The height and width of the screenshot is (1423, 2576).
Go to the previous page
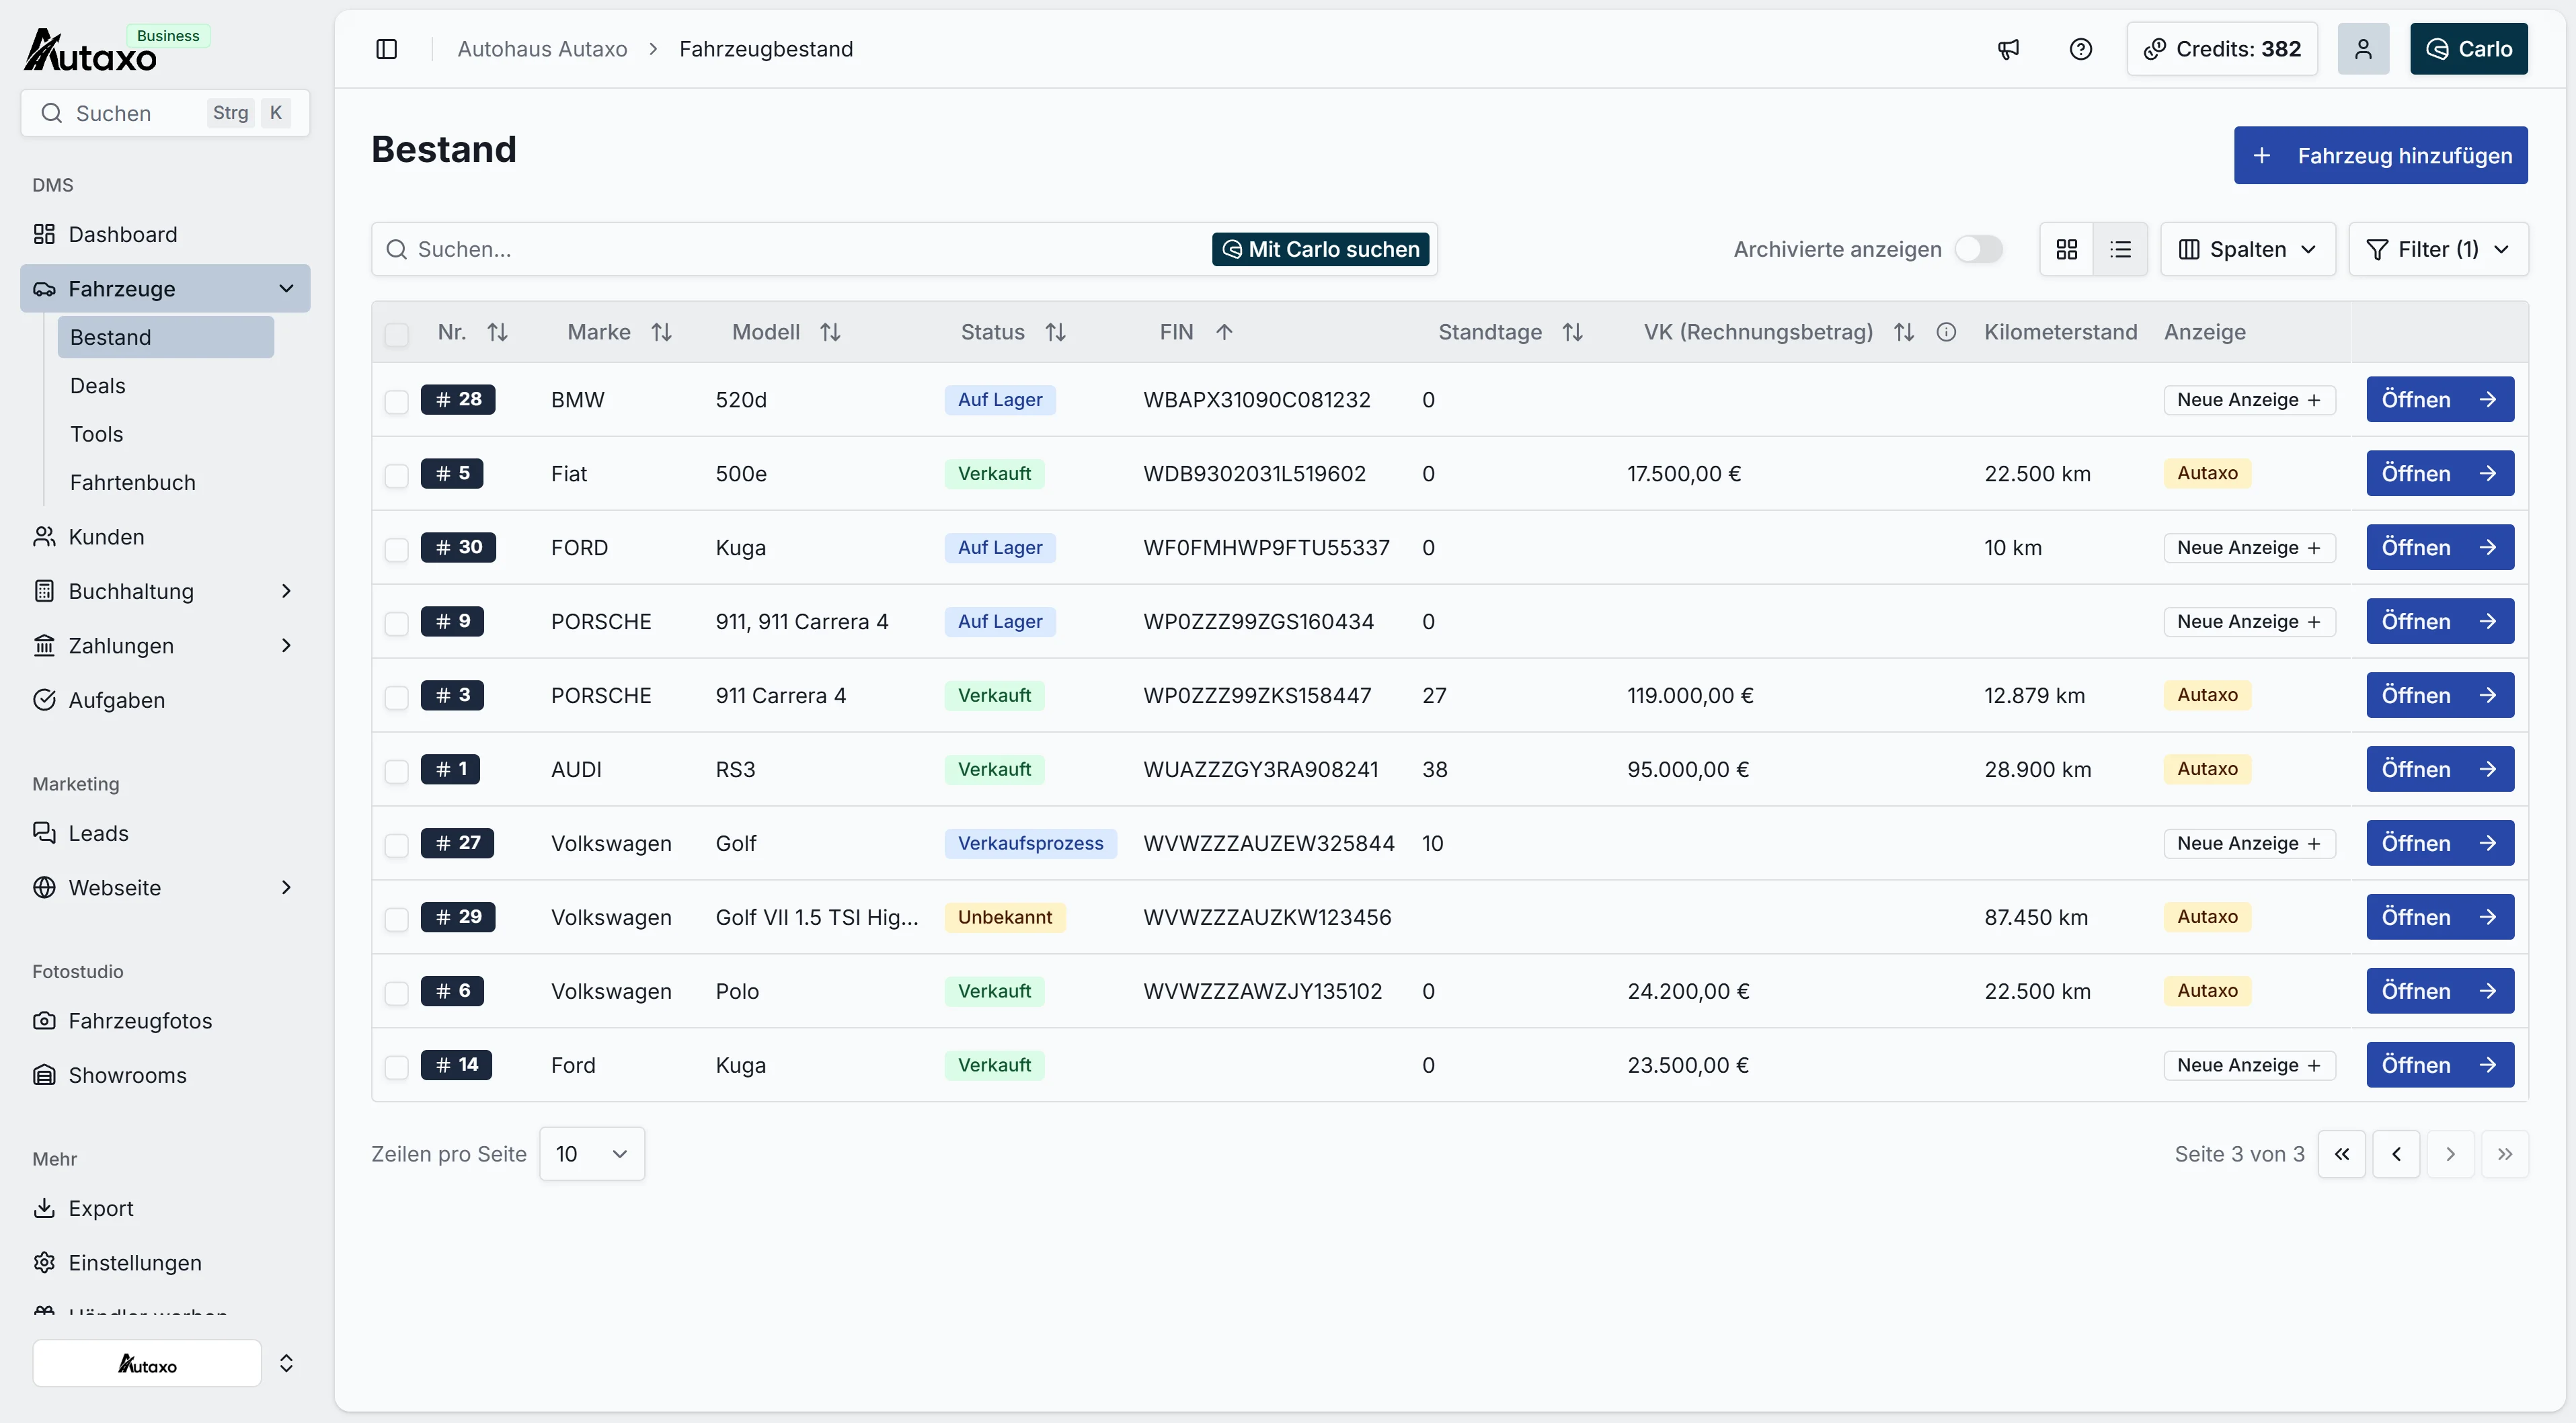point(2396,1154)
